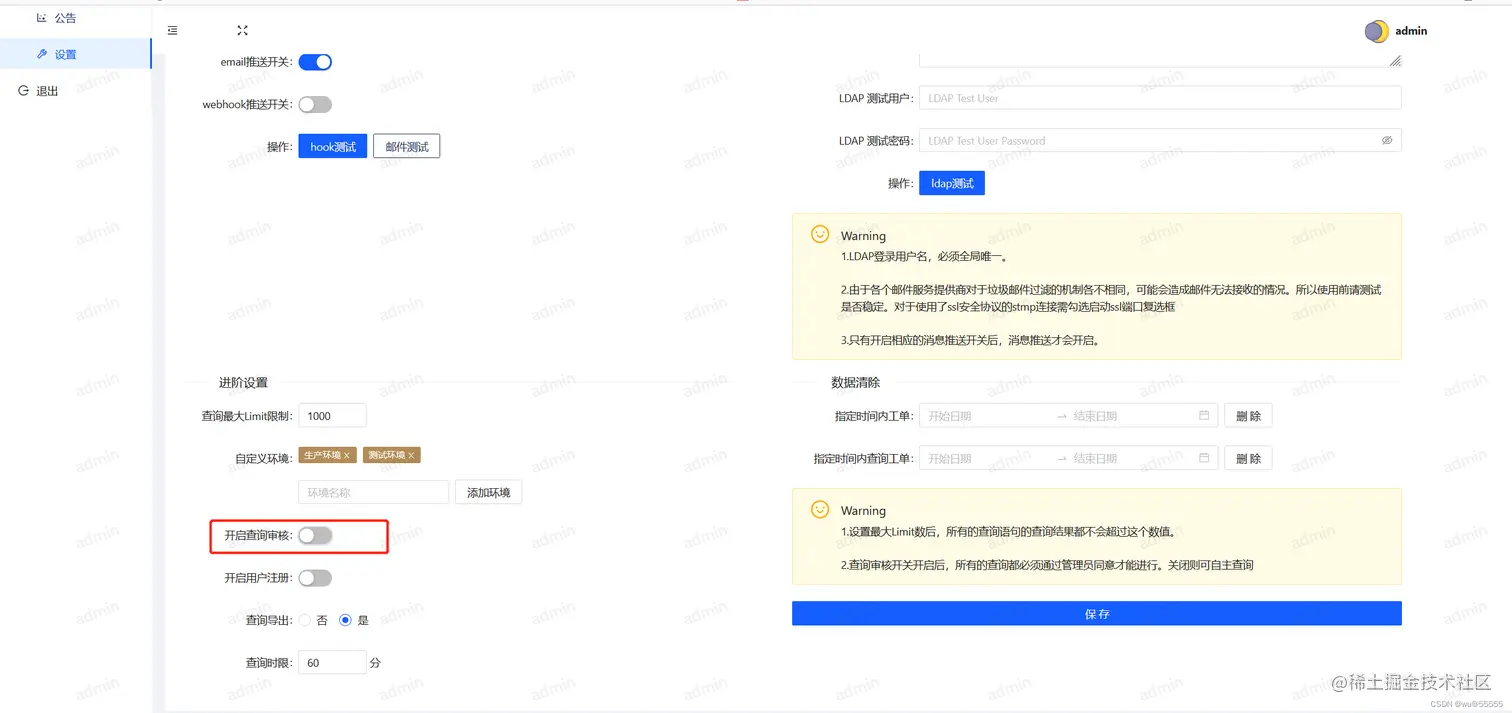Click the admin avatar icon
Screen dimensions: 1512x713
(1375, 31)
